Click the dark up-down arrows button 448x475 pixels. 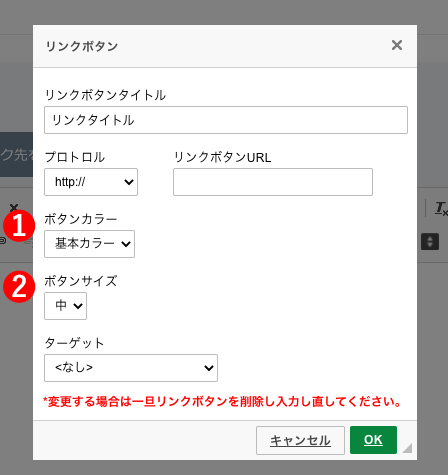click(430, 242)
